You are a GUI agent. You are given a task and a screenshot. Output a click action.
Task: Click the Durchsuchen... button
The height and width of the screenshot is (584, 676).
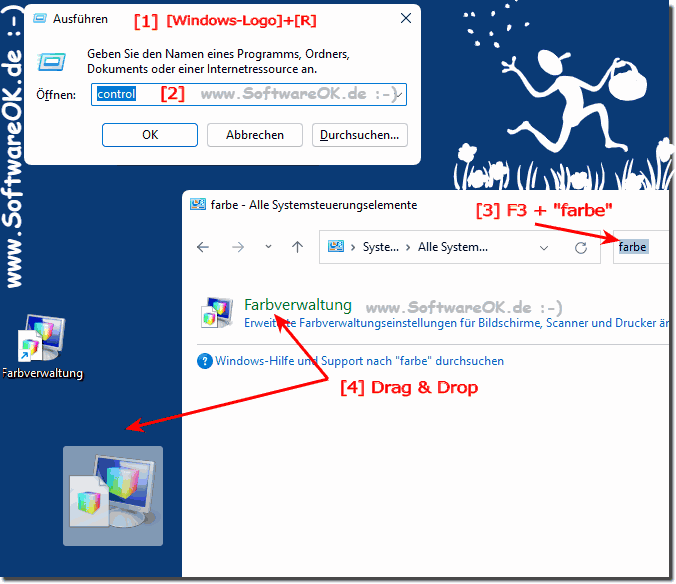360,135
